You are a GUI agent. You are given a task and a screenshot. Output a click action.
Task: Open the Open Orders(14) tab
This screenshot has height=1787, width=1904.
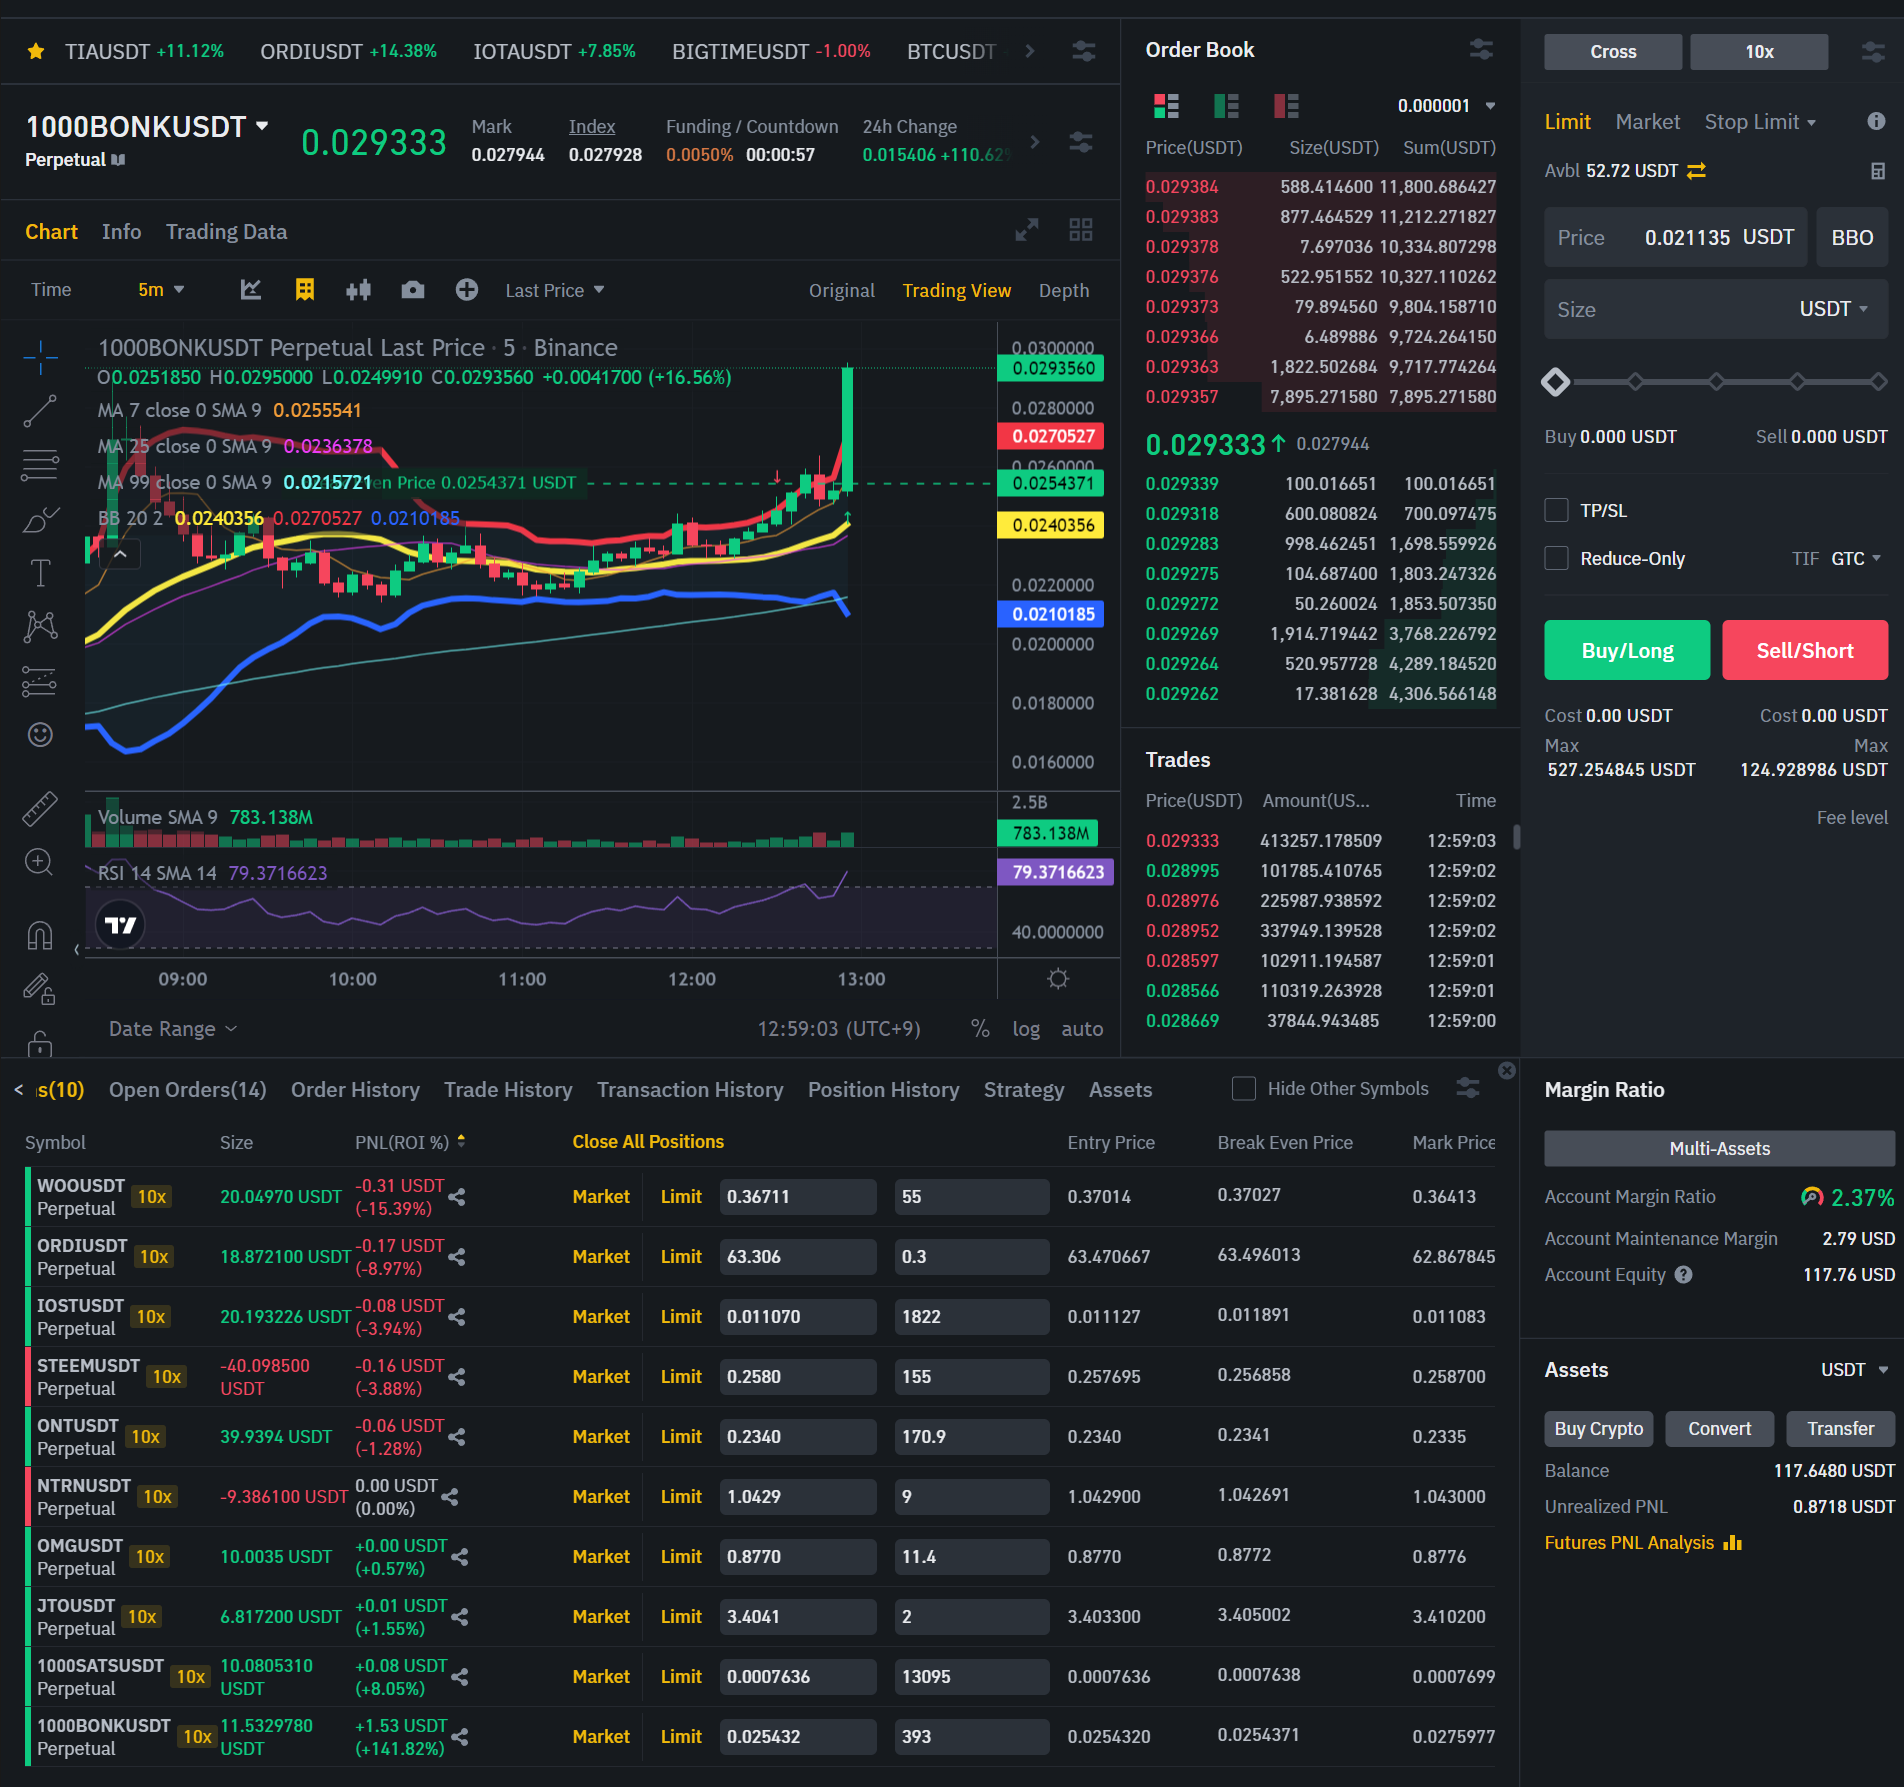187,1089
